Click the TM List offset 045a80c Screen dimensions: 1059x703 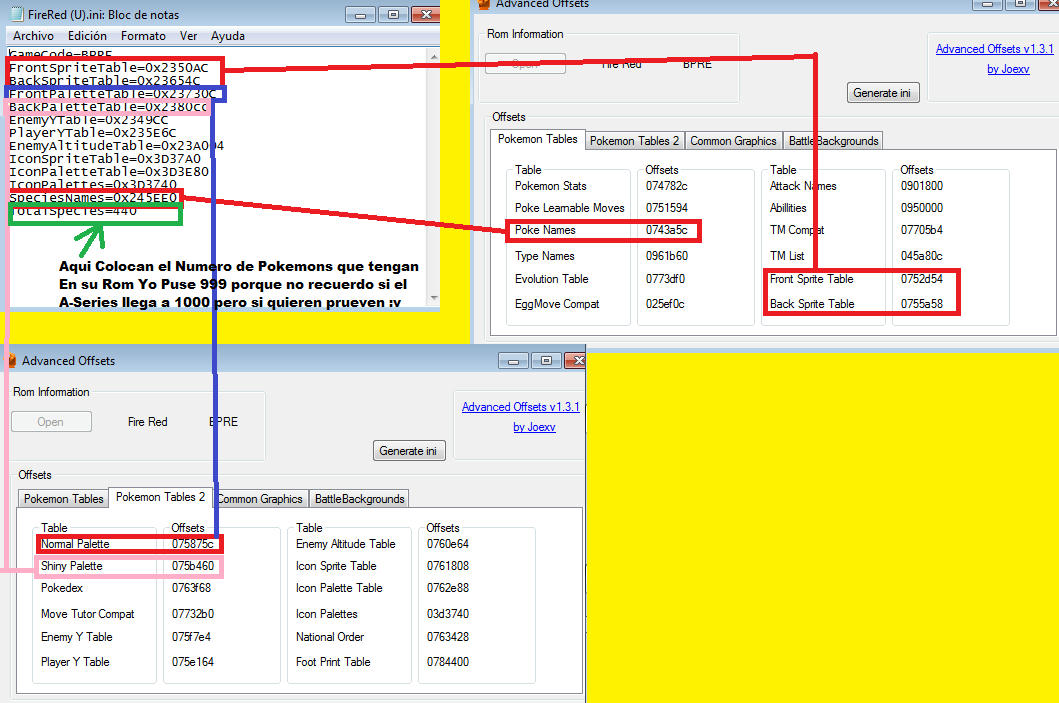point(921,256)
